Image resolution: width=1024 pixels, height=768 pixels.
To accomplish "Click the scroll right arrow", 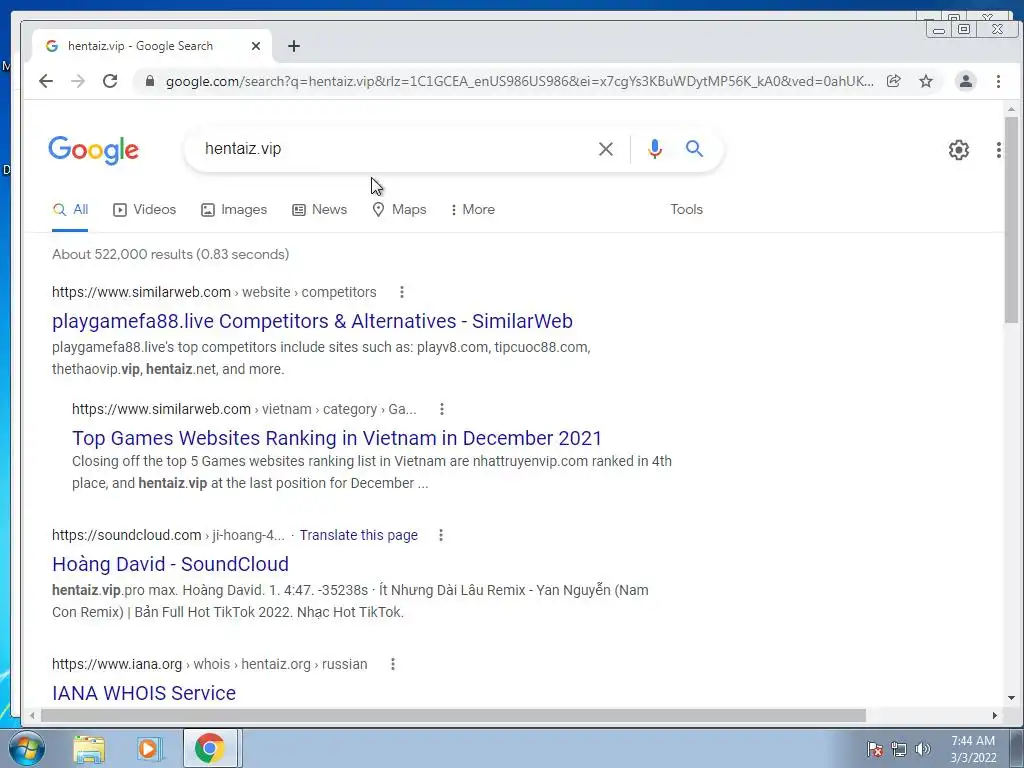I will [x=995, y=716].
